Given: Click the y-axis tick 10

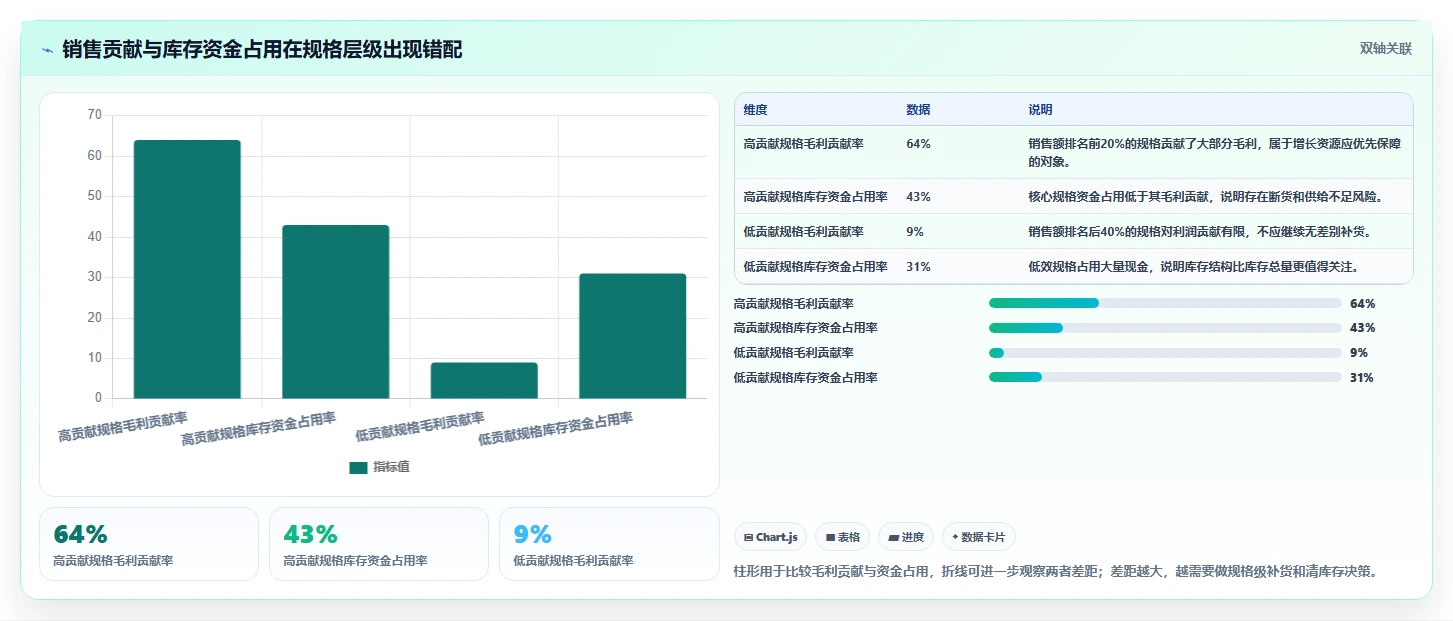Looking at the screenshot, I should [95, 358].
